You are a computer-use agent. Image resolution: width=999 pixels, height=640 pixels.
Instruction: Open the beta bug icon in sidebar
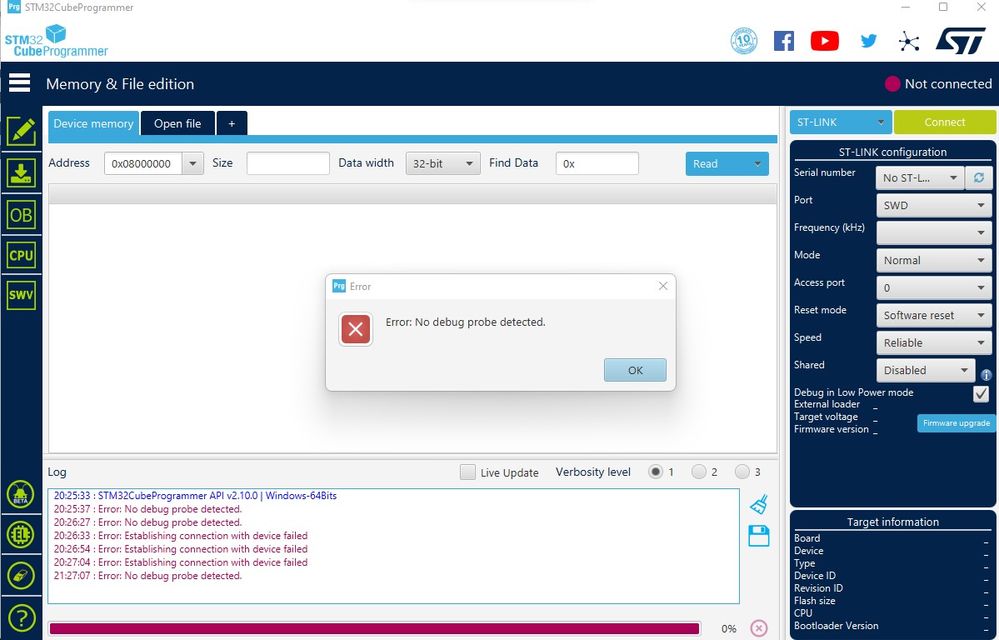20,494
